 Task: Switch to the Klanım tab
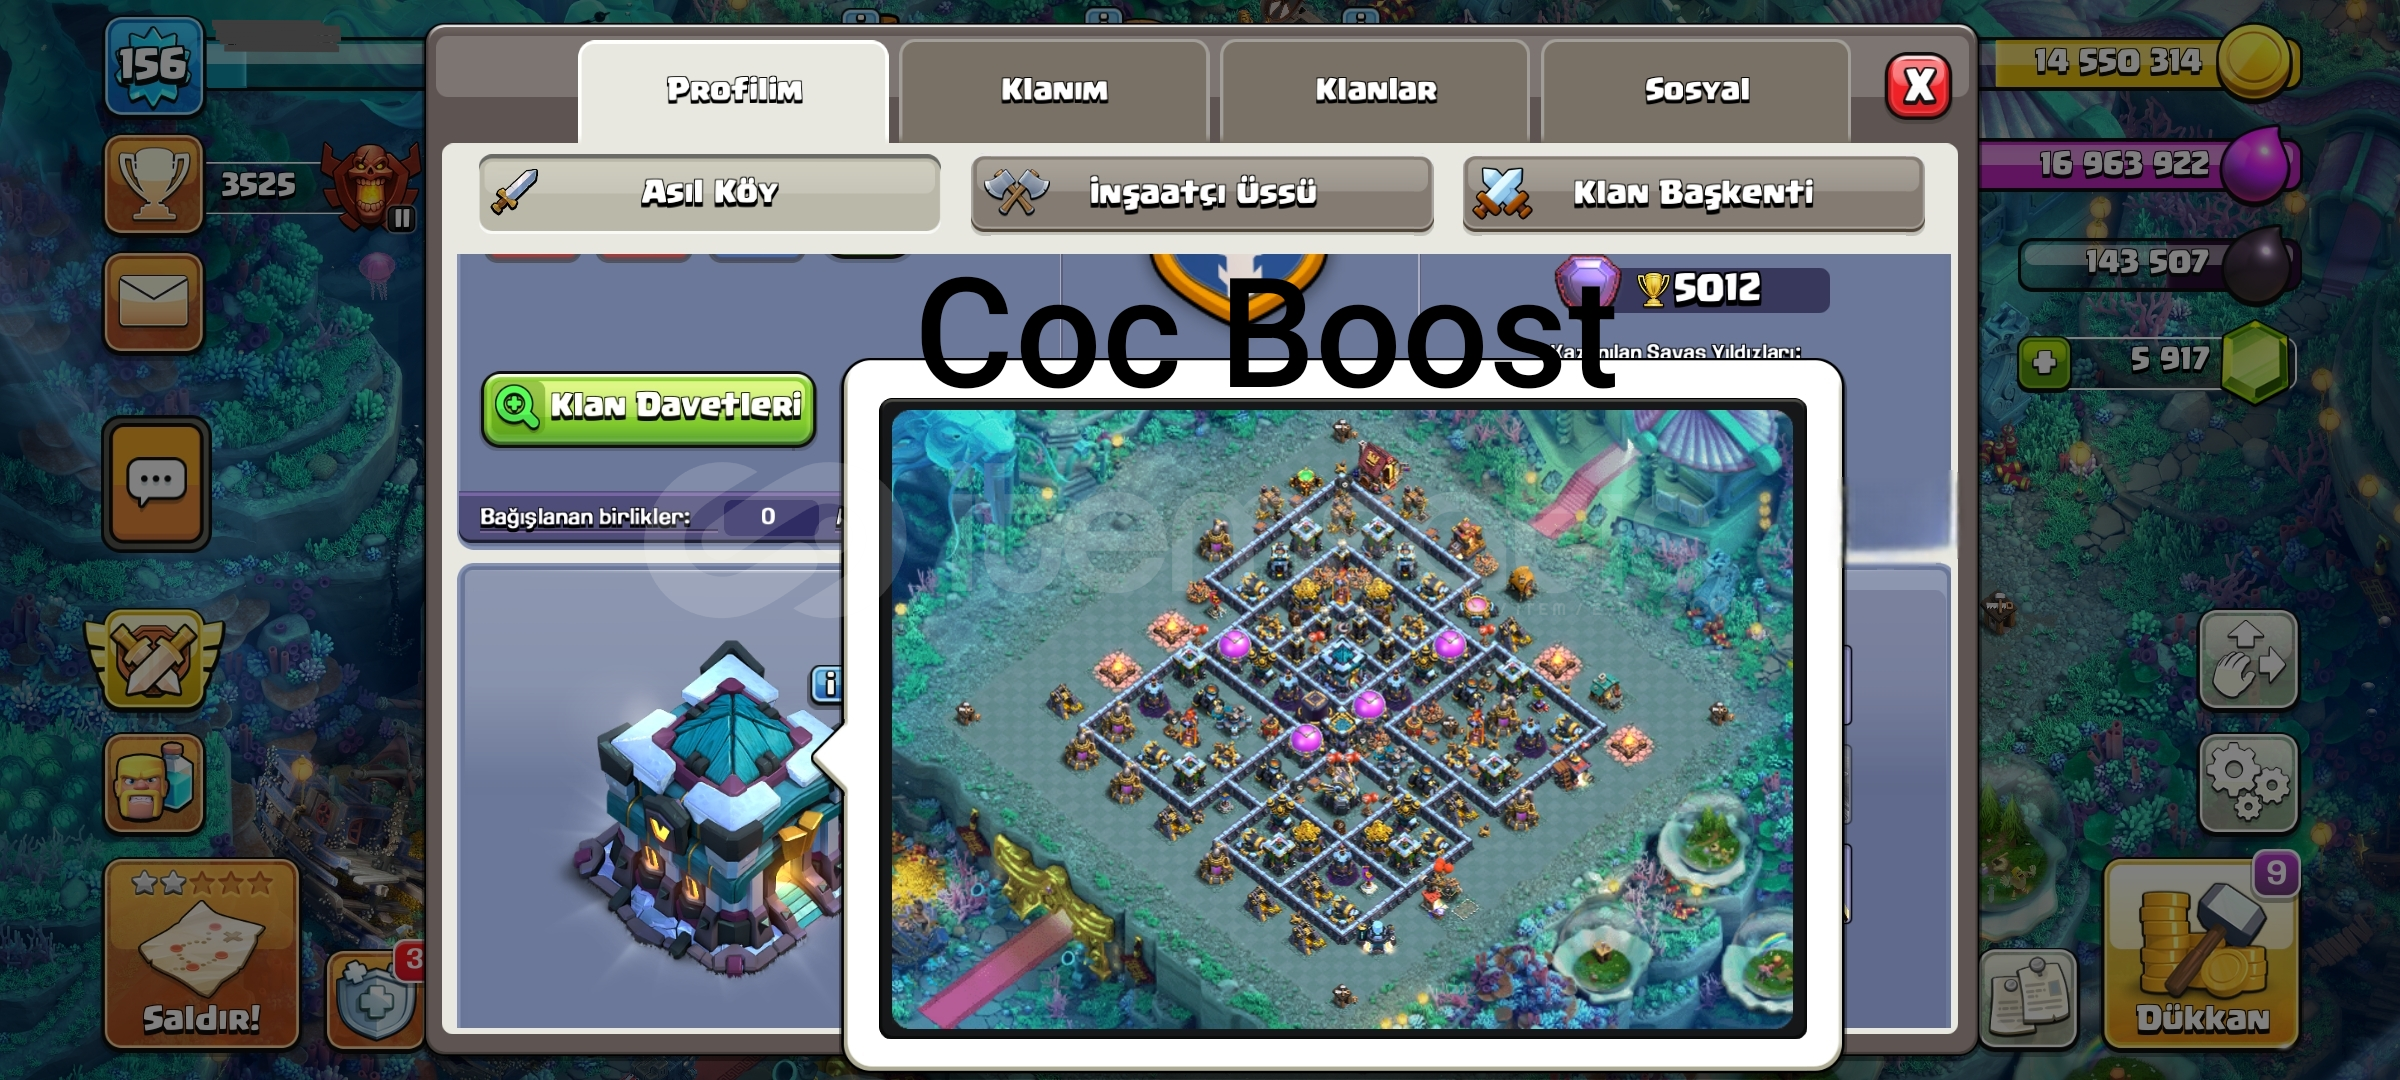1054,91
